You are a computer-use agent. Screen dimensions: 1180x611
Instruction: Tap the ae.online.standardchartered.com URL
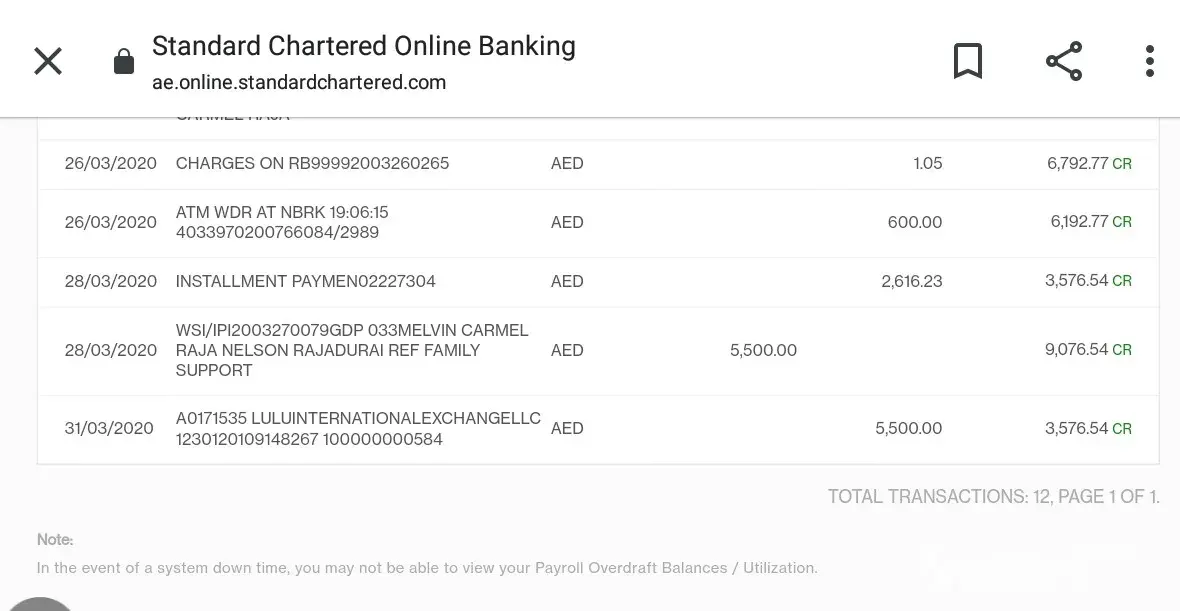pos(299,82)
